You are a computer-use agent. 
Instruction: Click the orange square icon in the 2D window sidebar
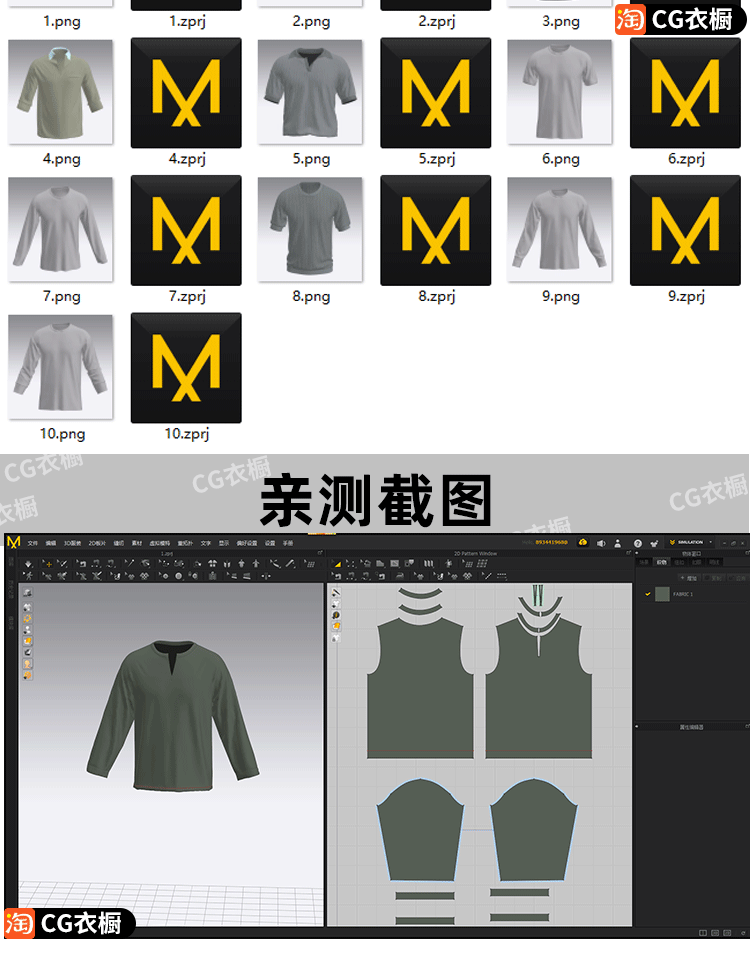(336, 626)
